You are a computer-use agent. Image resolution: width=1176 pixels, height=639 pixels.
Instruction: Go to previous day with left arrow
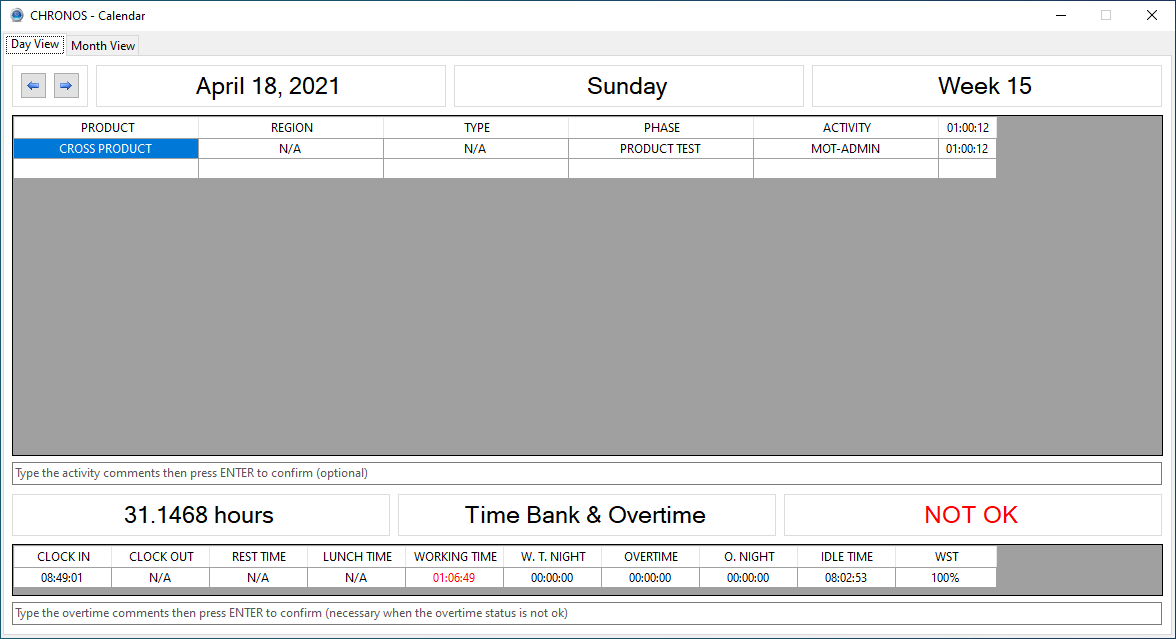point(33,86)
